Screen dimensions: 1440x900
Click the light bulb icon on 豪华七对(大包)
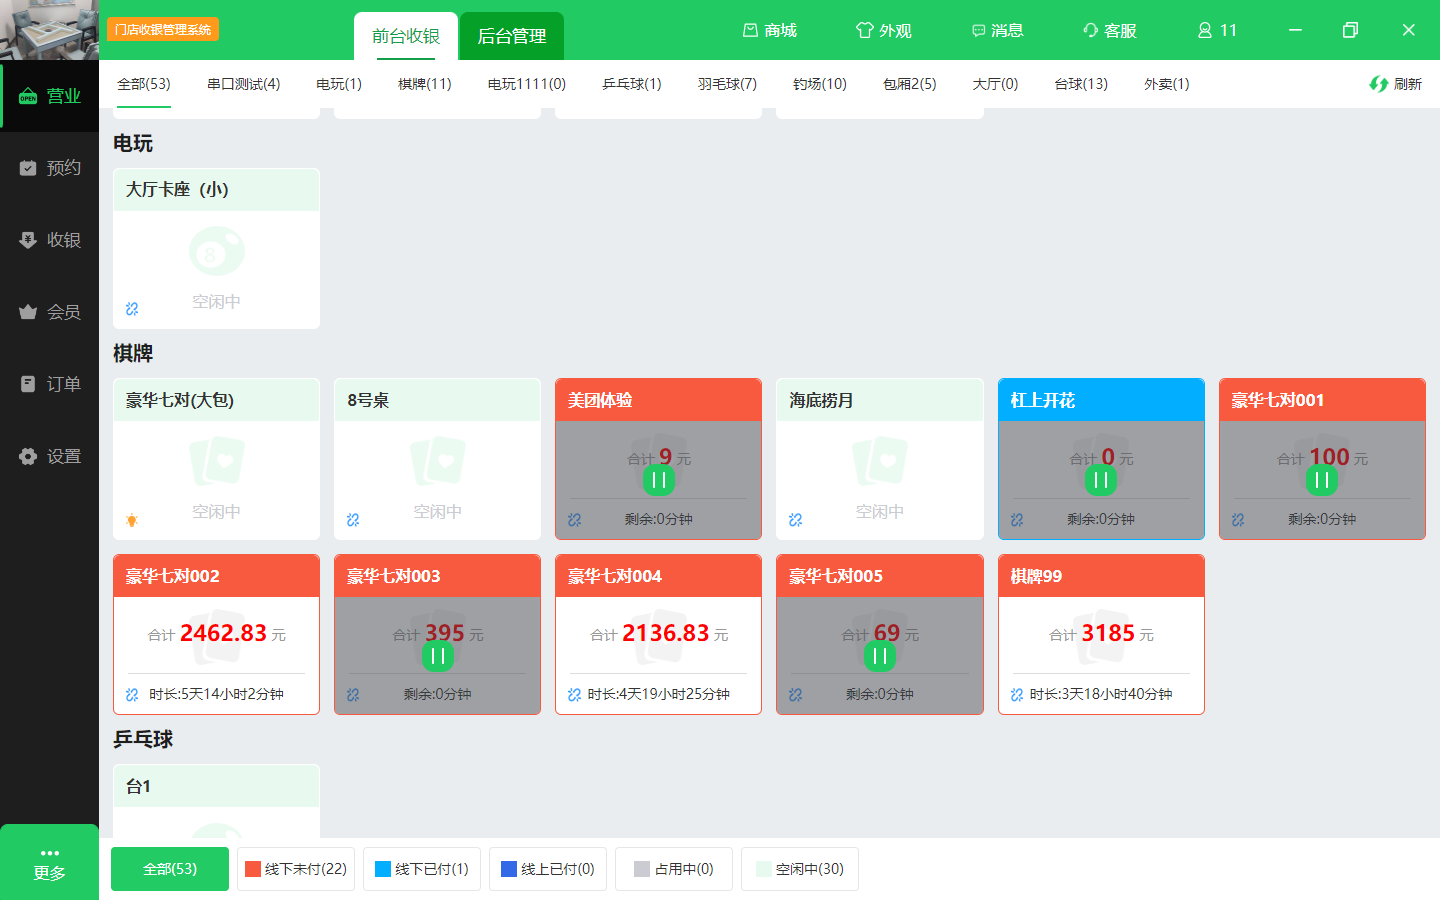[x=132, y=520]
